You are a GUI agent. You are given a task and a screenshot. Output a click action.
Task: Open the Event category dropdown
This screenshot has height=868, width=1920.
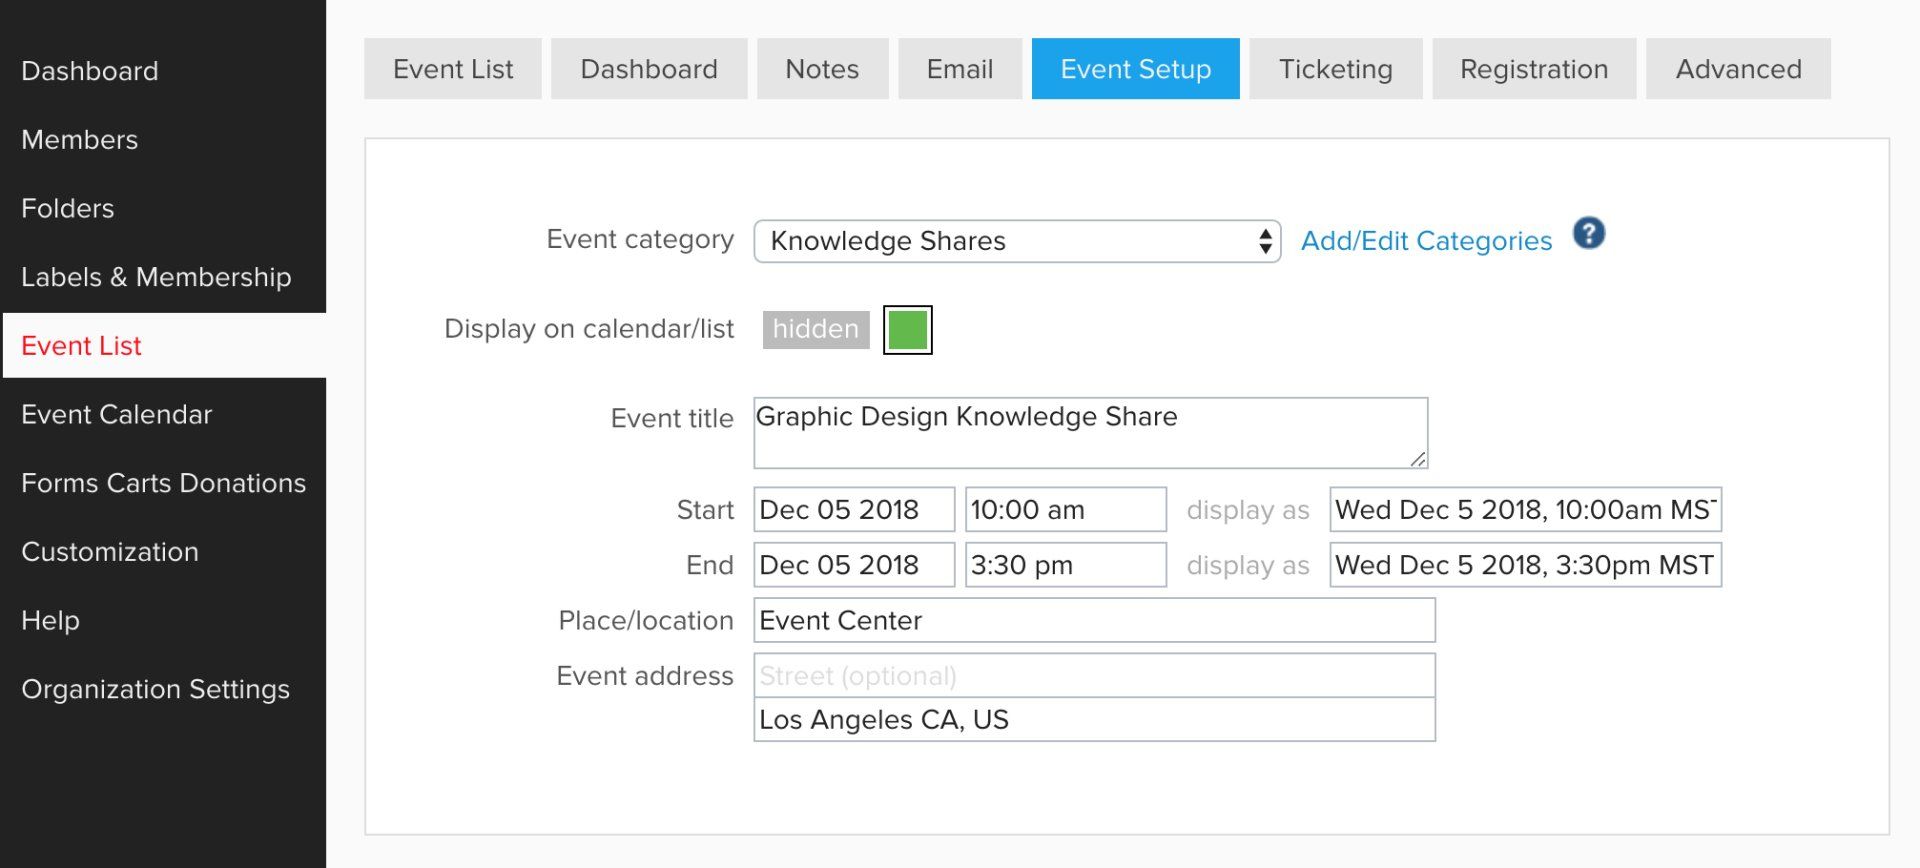(1017, 241)
